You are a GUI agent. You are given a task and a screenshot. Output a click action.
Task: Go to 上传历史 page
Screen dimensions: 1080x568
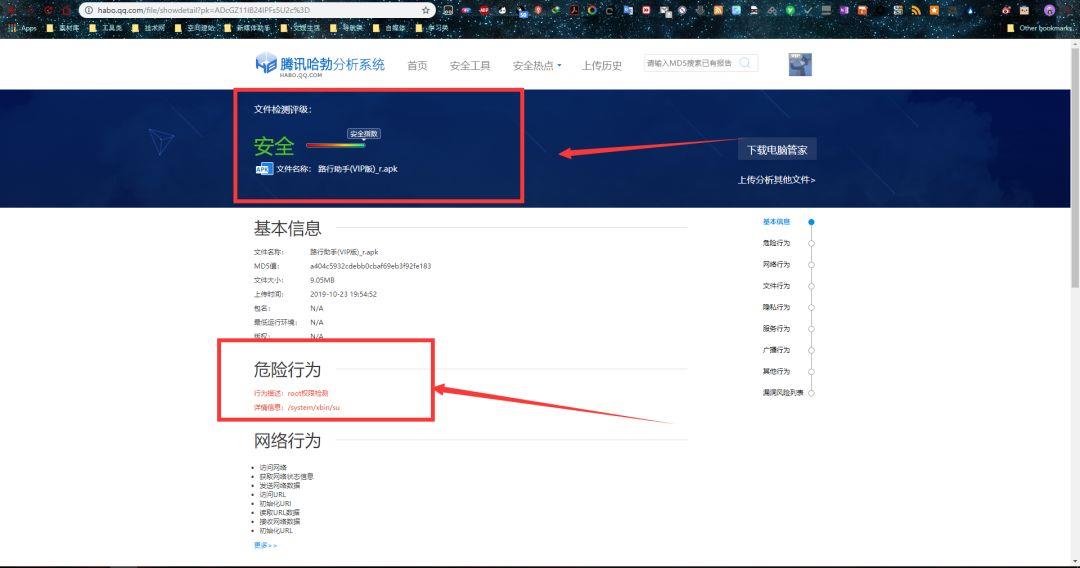[x=602, y=65]
